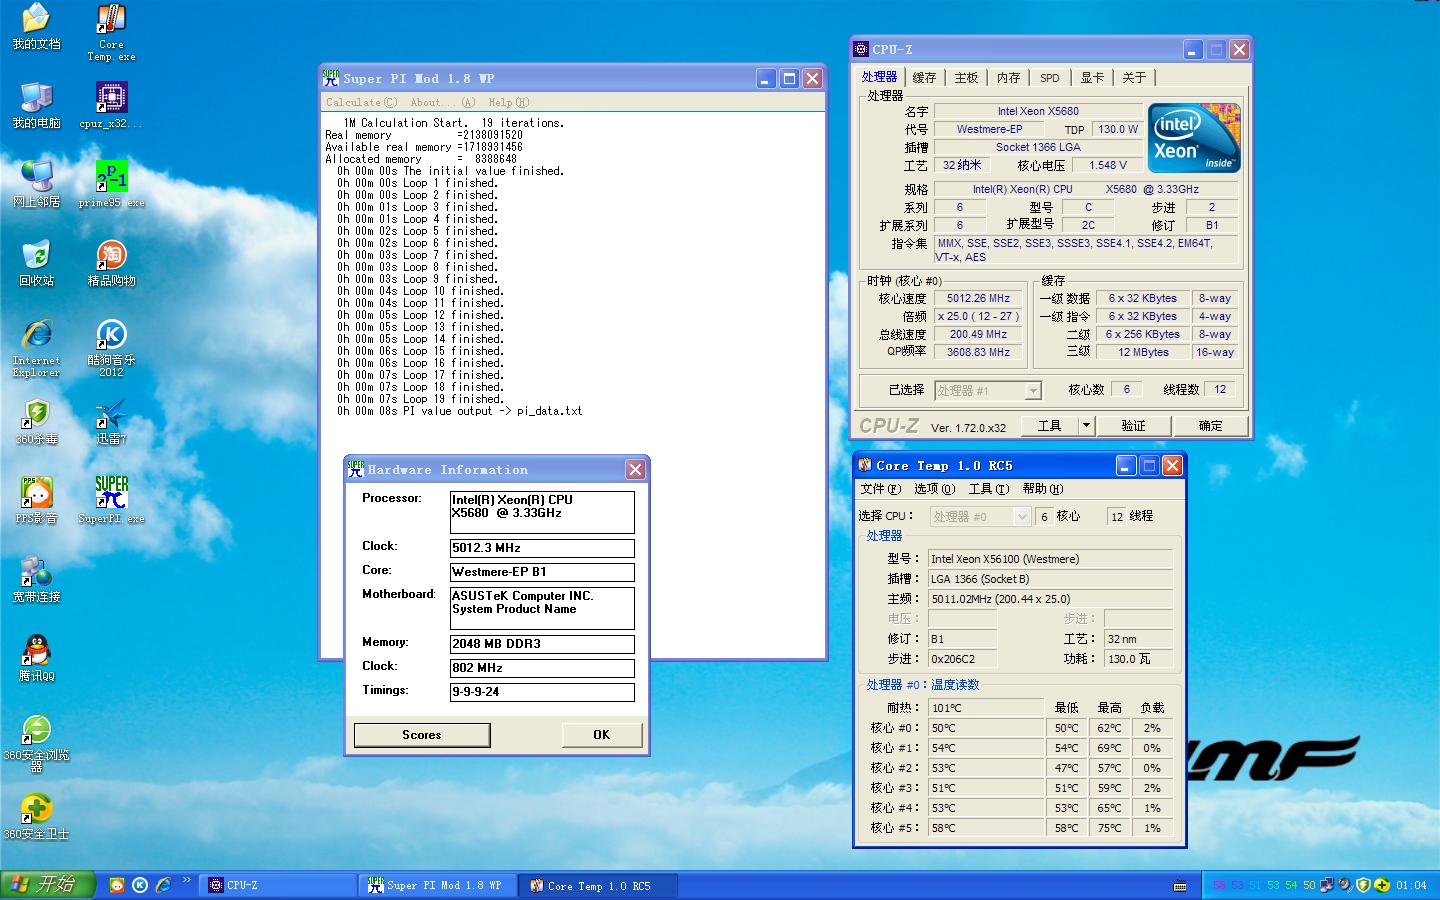The image size is (1440, 900).
Task: Select the 迅雷7 desktop shortcut
Action: click(x=111, y=422)
